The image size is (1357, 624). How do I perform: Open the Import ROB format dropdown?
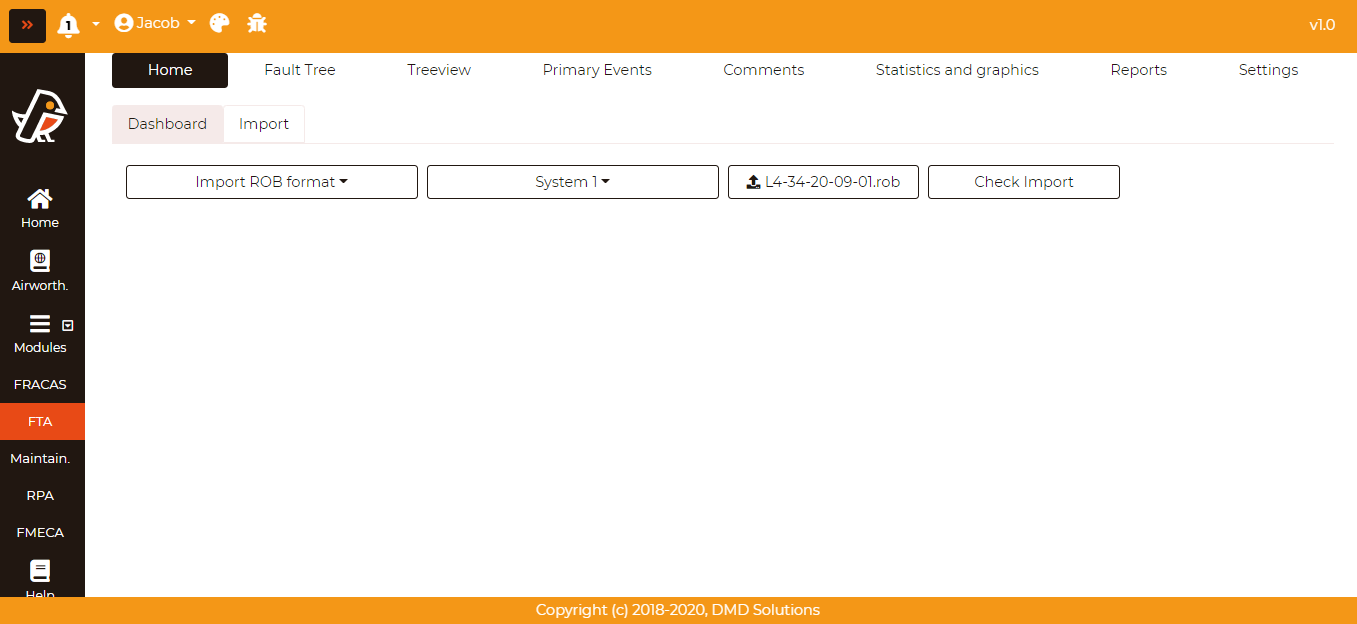click(271, 182)
